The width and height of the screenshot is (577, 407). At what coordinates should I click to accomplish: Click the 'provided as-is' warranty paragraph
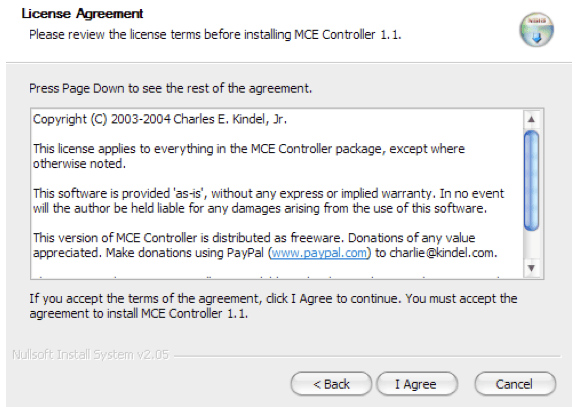268,201
